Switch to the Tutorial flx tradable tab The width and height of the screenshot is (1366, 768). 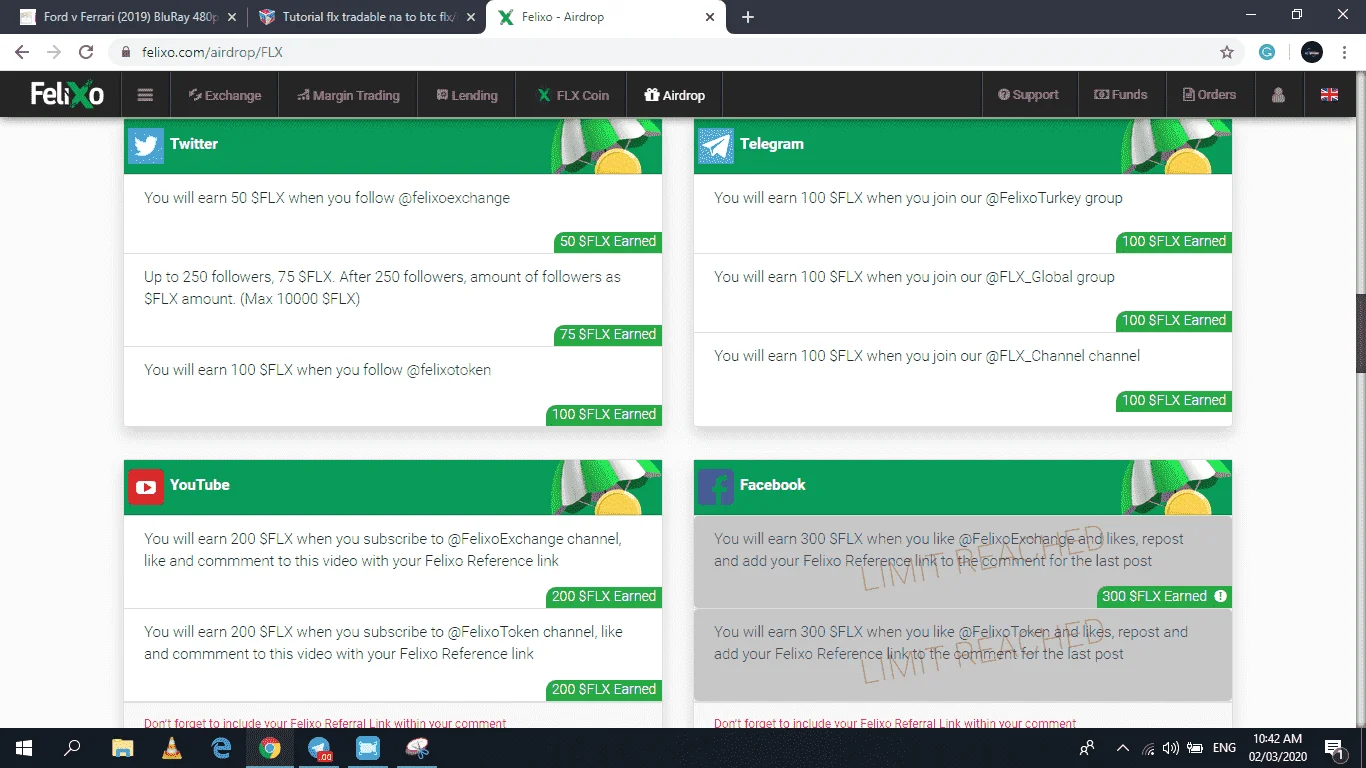(366, 17)
